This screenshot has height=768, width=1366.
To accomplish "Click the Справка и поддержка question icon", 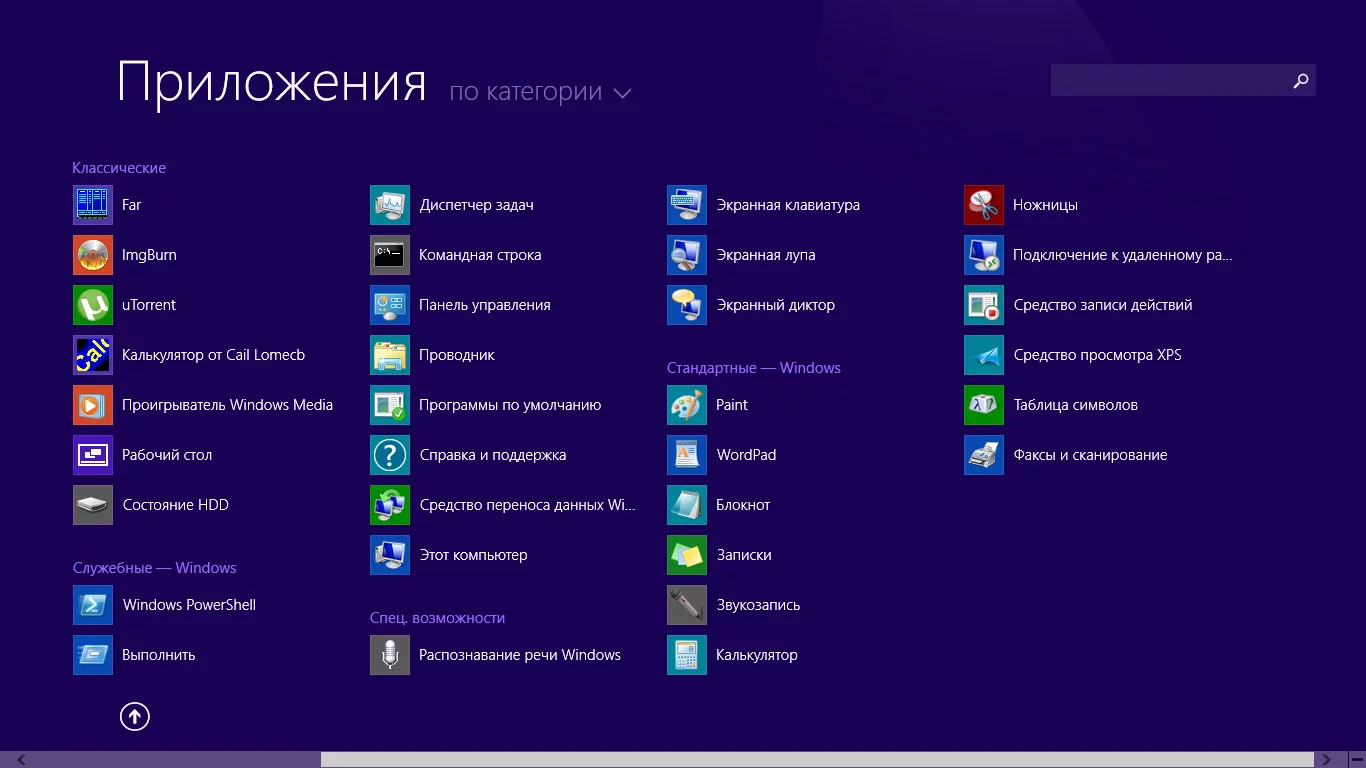I will (390, 455).
